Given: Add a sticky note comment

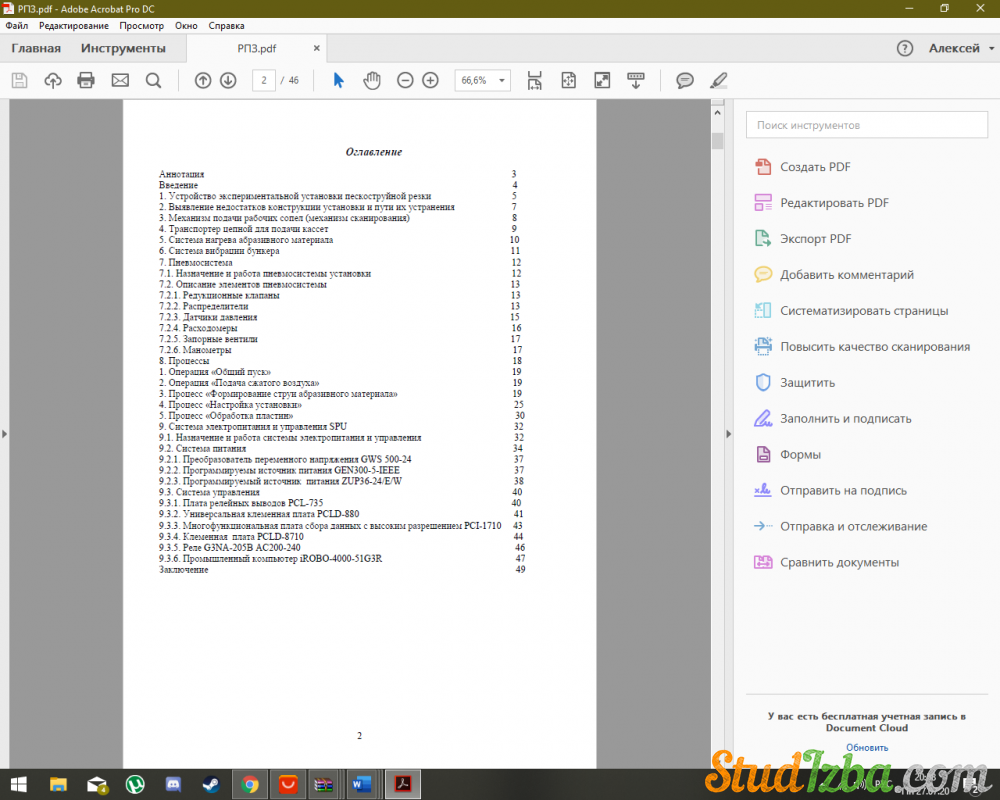Looking at the screenshot, I should pyautogui.click(x=685, y=81).
